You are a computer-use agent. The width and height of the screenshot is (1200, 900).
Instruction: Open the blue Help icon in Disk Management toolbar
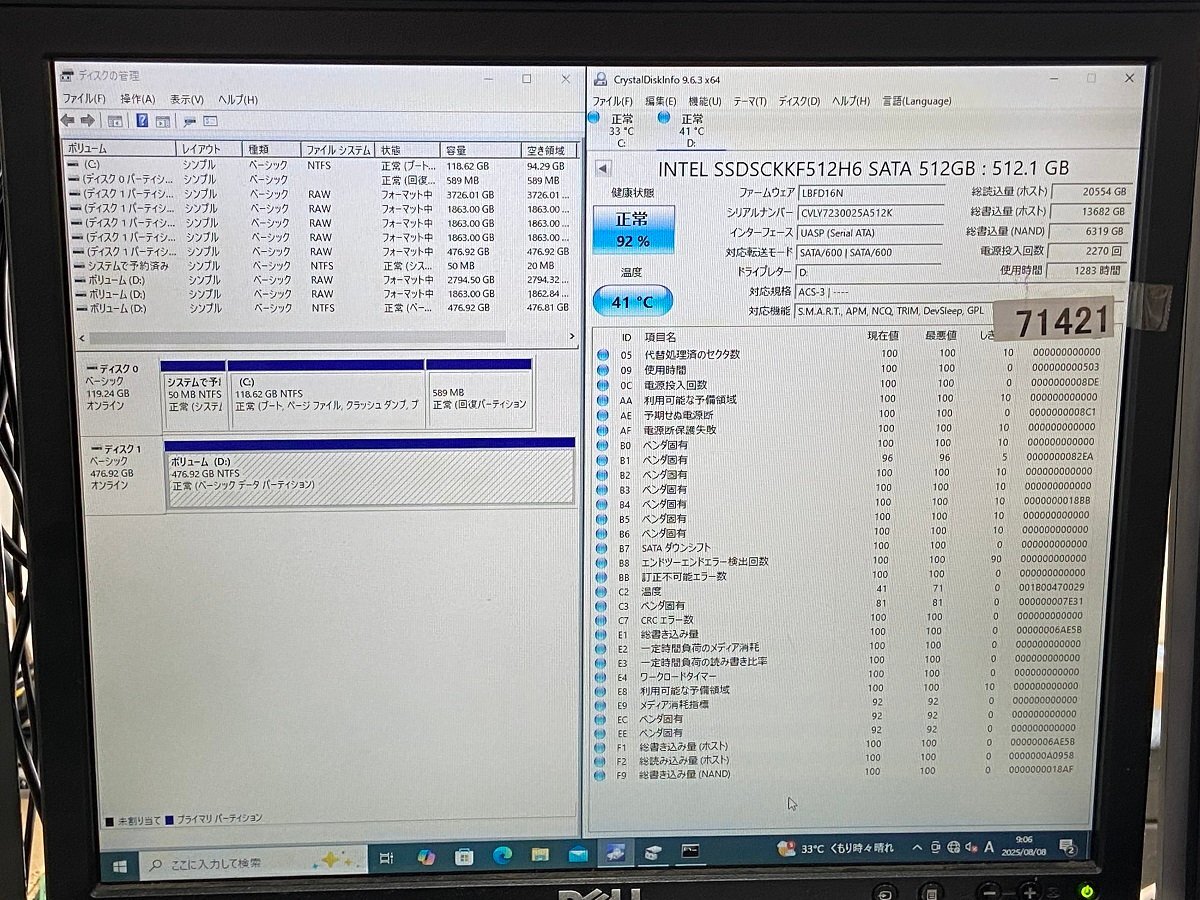pyautogui.click(x=142, y=121)
